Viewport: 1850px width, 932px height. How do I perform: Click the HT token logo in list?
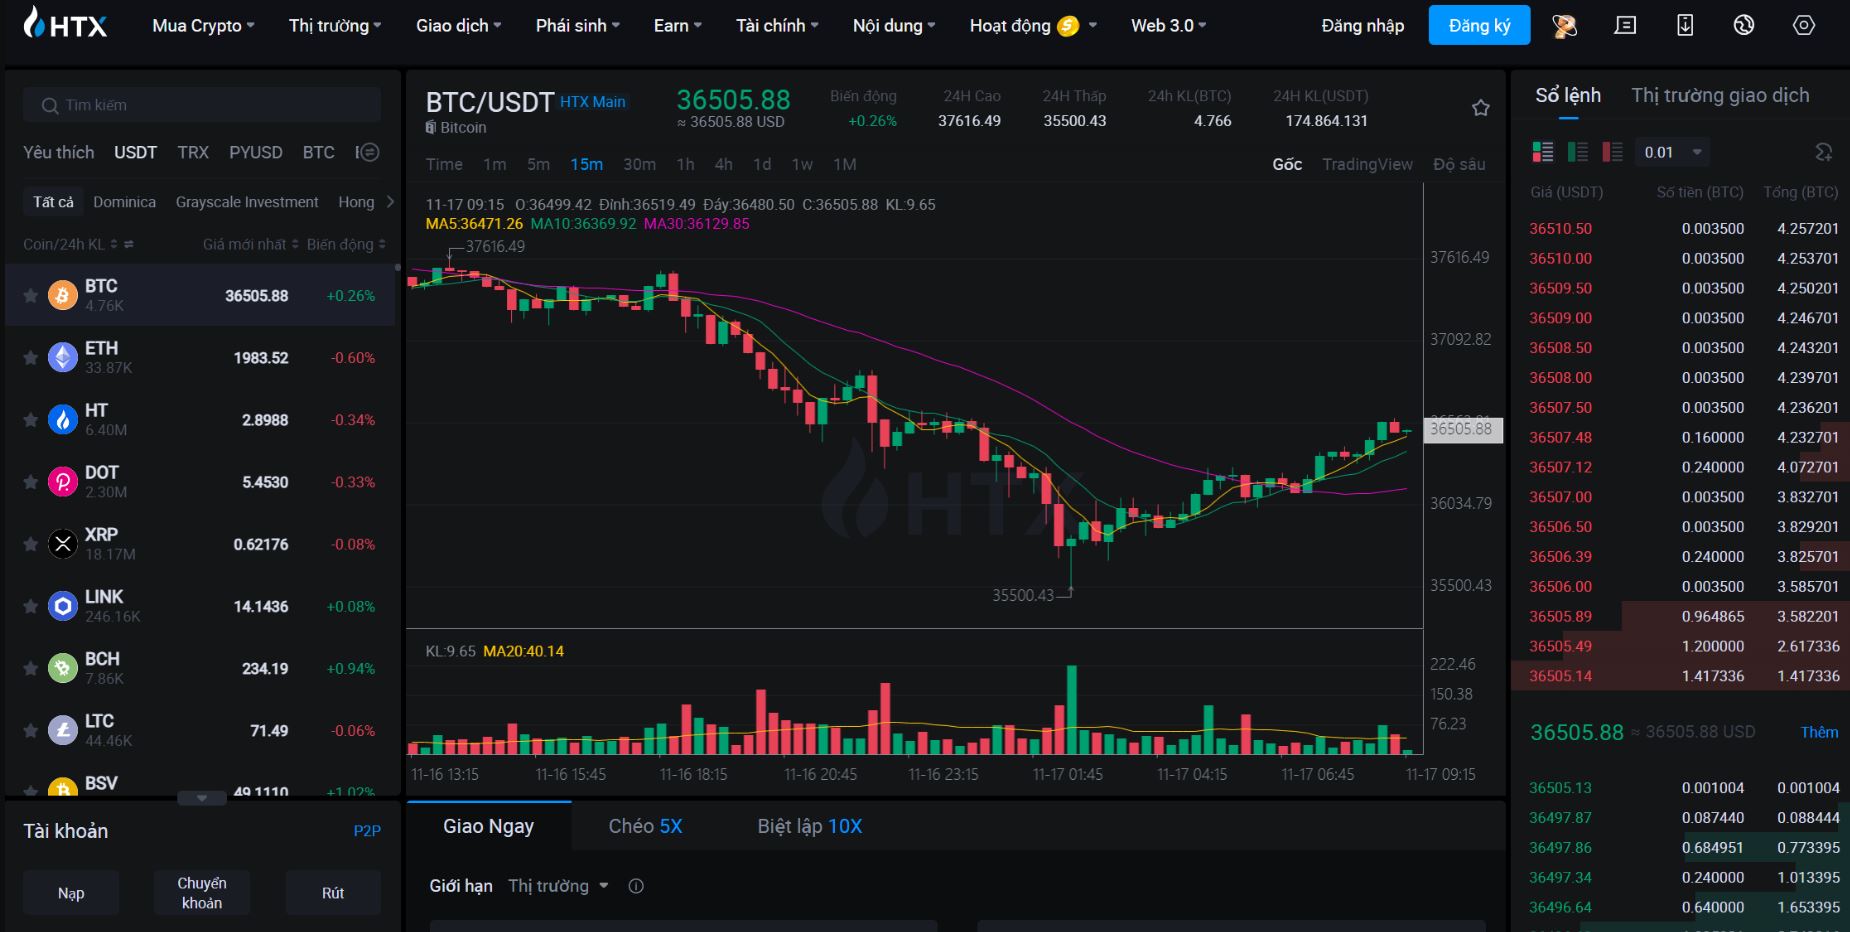(63, 419)
